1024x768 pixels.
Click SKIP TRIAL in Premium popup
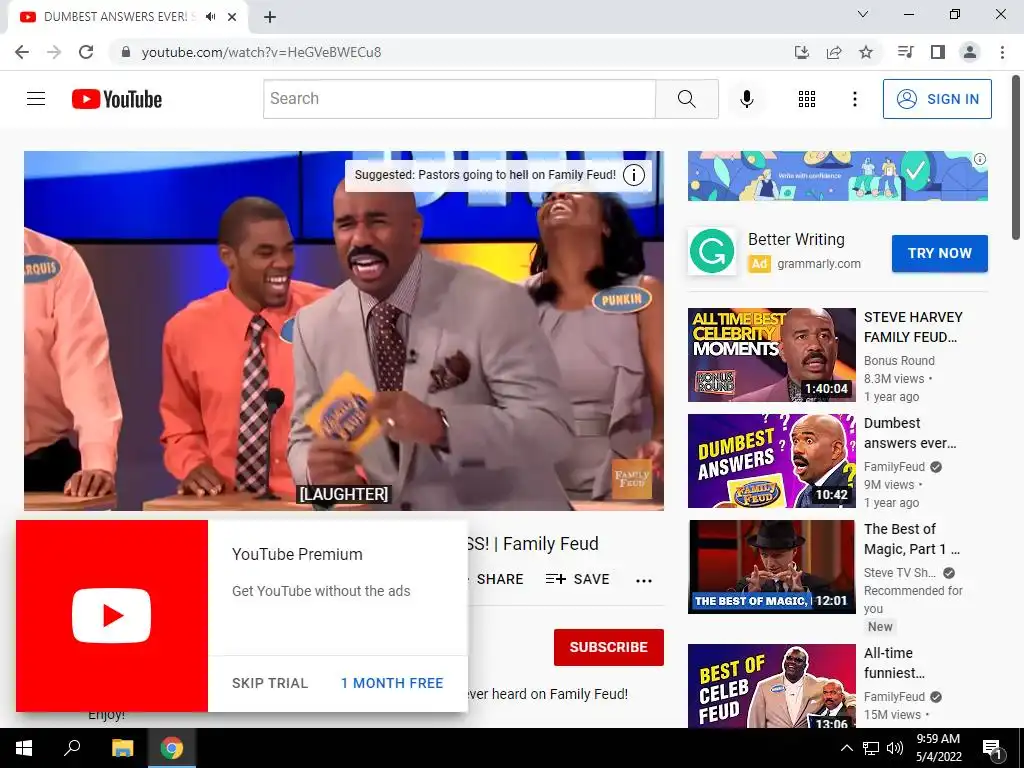(270, 683)
